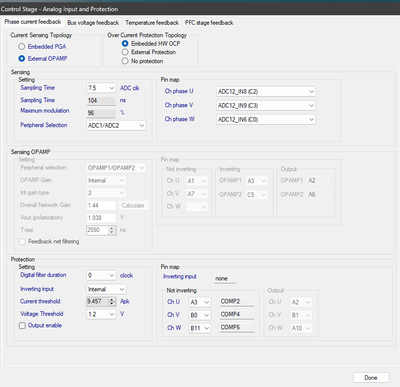The height and width of the screenshot is (387, 400).
Task: Open Digital filter duration dropdown
Action: click(x=101, y=276)
